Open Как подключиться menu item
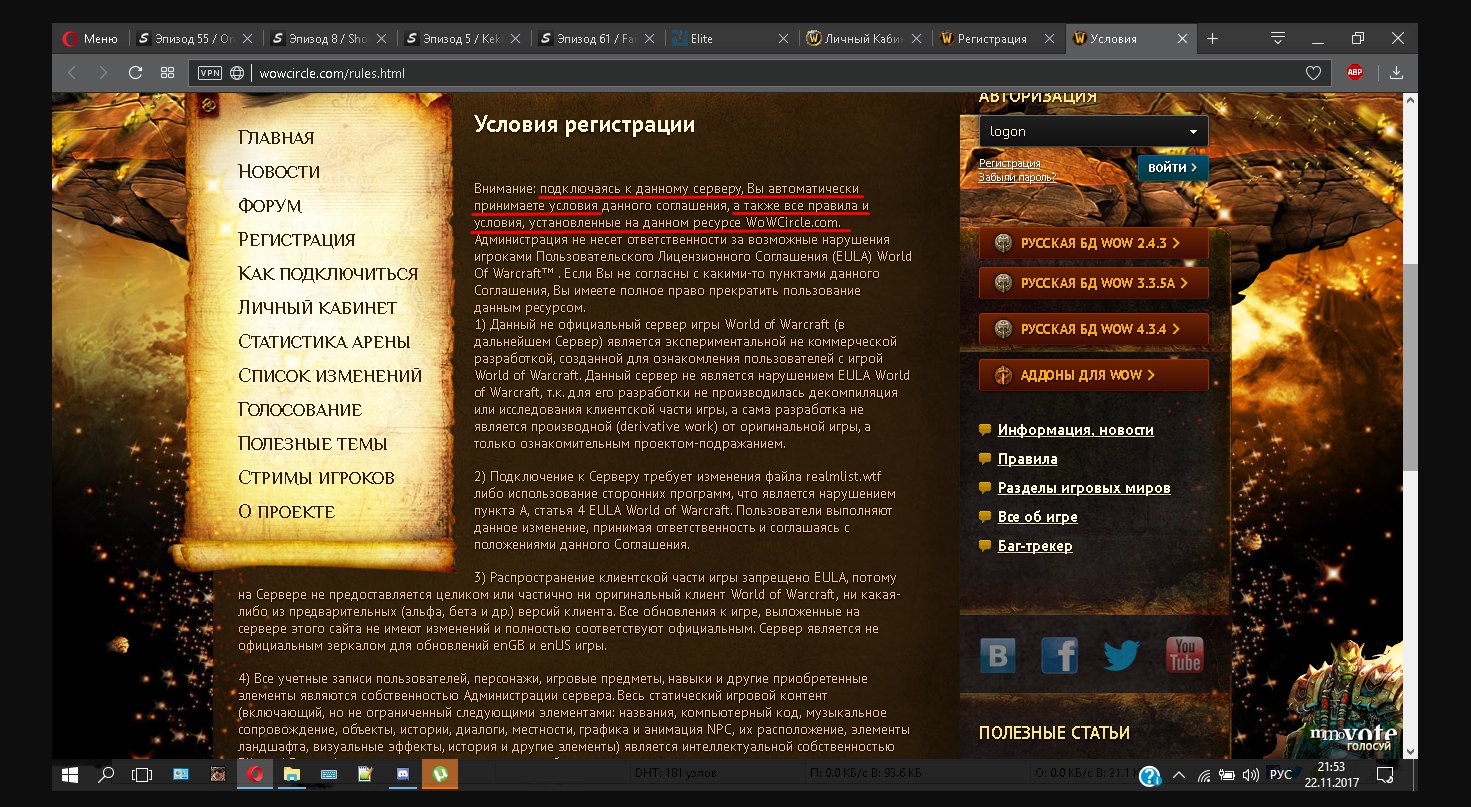 tap(328, 274)
